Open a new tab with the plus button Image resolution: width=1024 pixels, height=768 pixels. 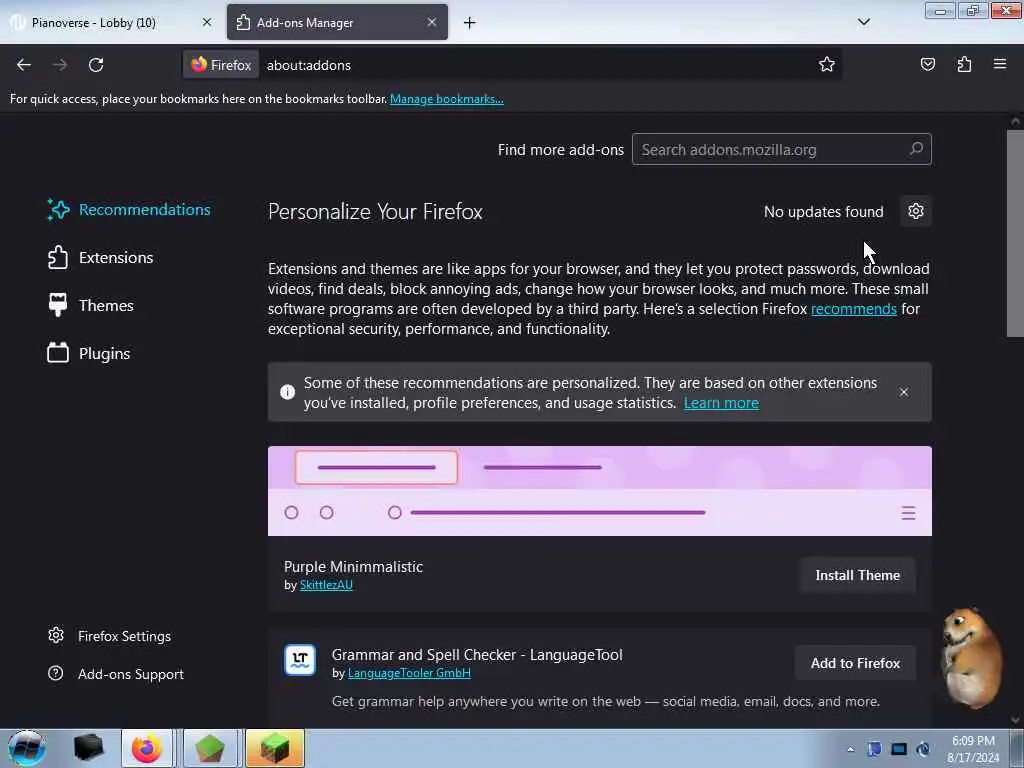(x=470, y=23)
